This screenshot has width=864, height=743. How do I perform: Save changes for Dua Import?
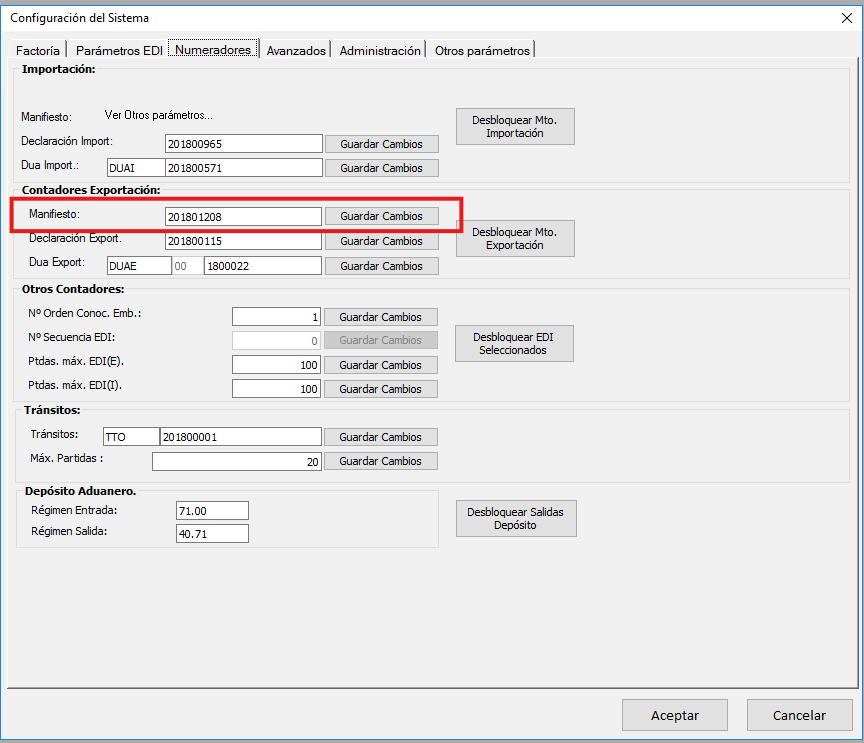click(x=381, y=168)
